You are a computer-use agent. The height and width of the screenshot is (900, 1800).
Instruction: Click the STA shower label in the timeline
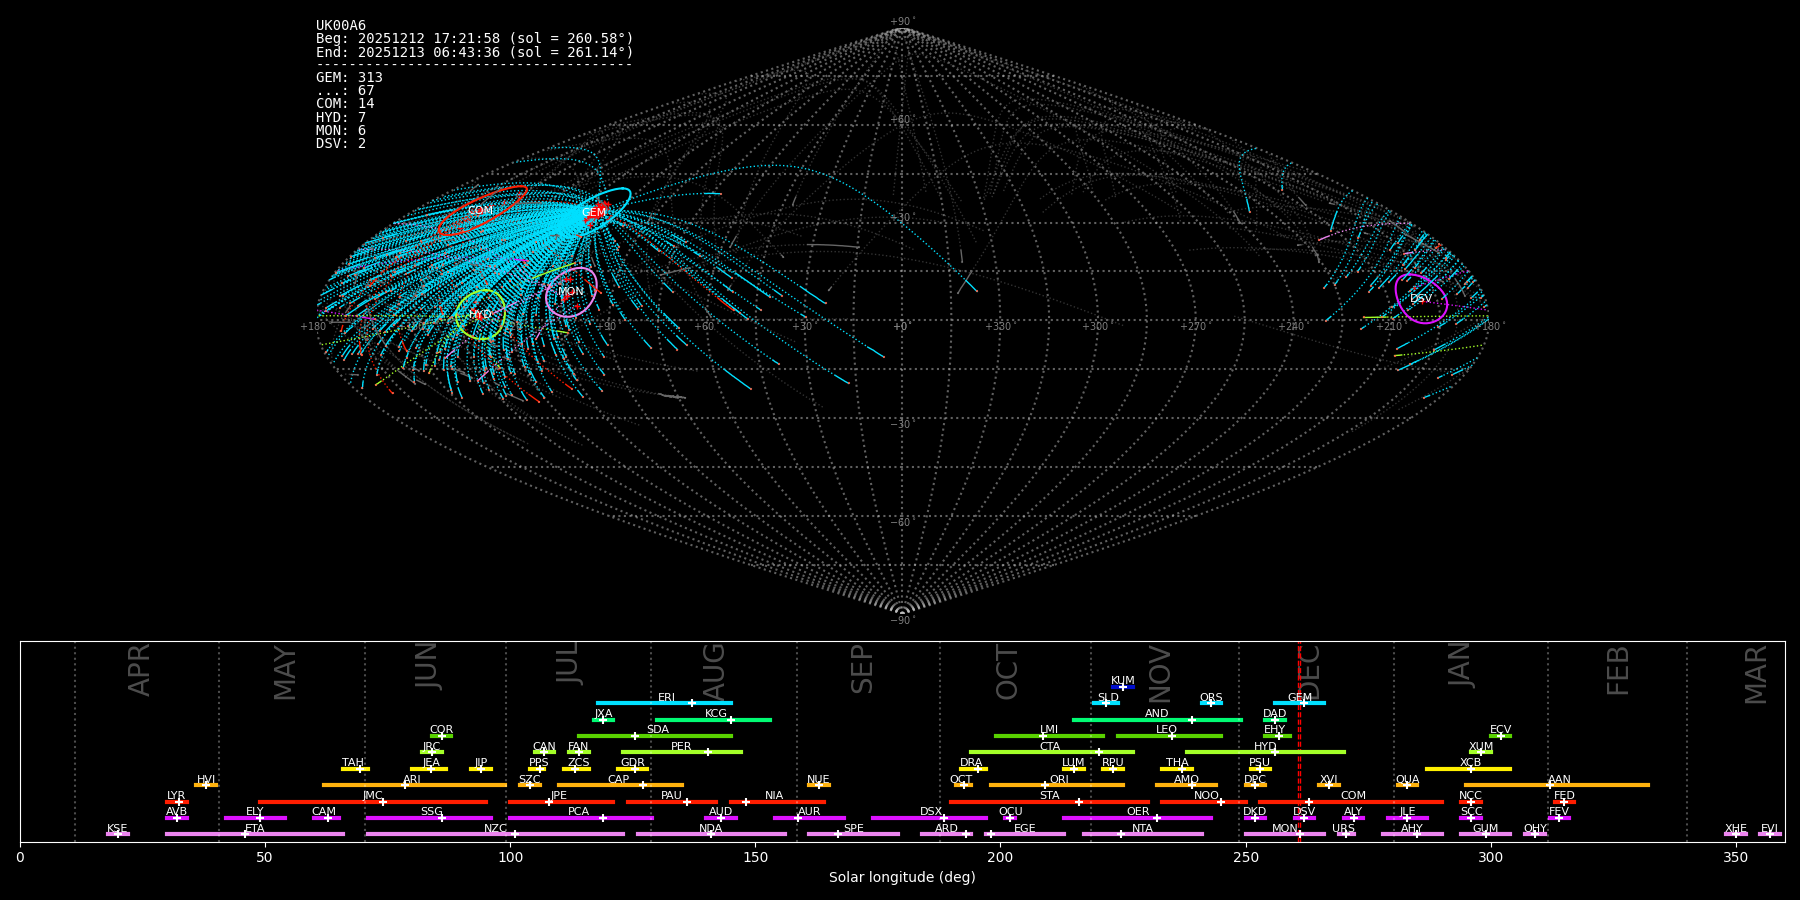(x=1049, y=796)
